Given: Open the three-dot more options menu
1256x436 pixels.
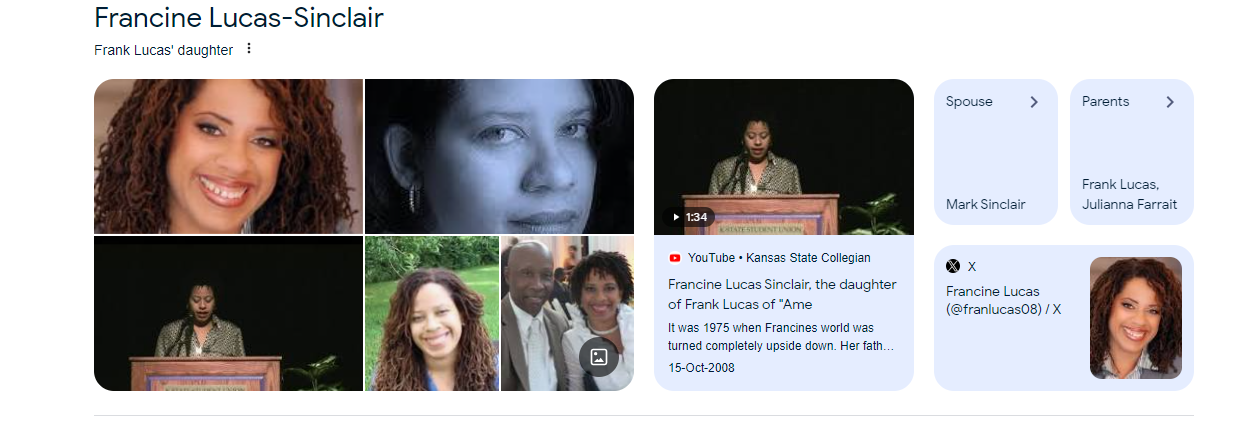Looking at the screenshot, I should pos(249,49).
